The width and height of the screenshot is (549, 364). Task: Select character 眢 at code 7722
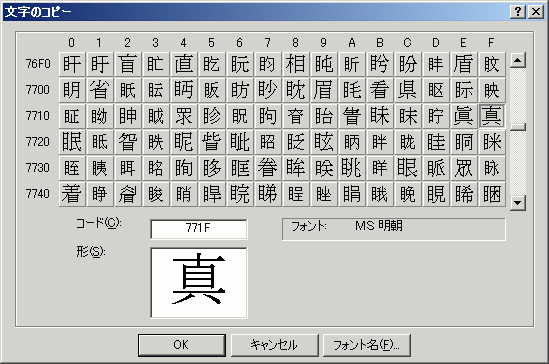(128, 142)
